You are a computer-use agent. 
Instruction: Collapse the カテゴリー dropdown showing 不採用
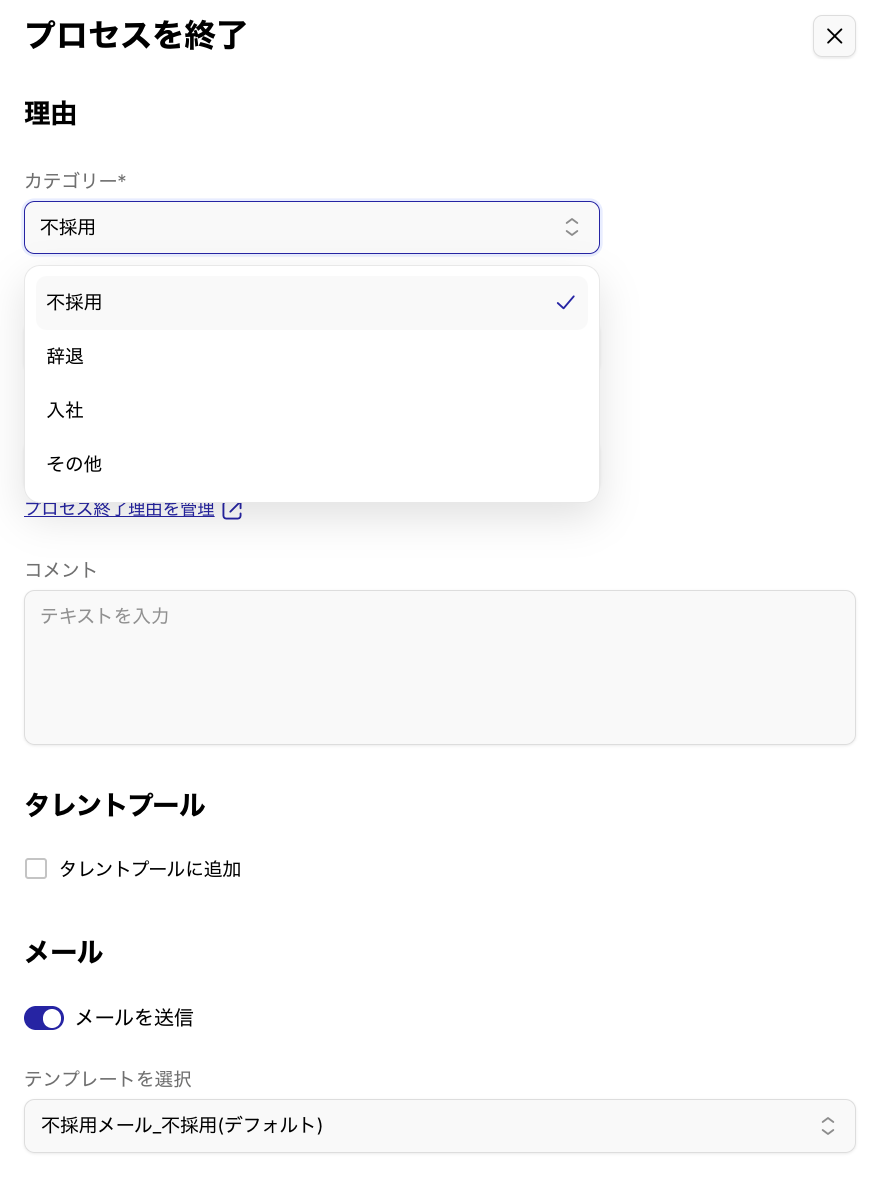point(300,227)
